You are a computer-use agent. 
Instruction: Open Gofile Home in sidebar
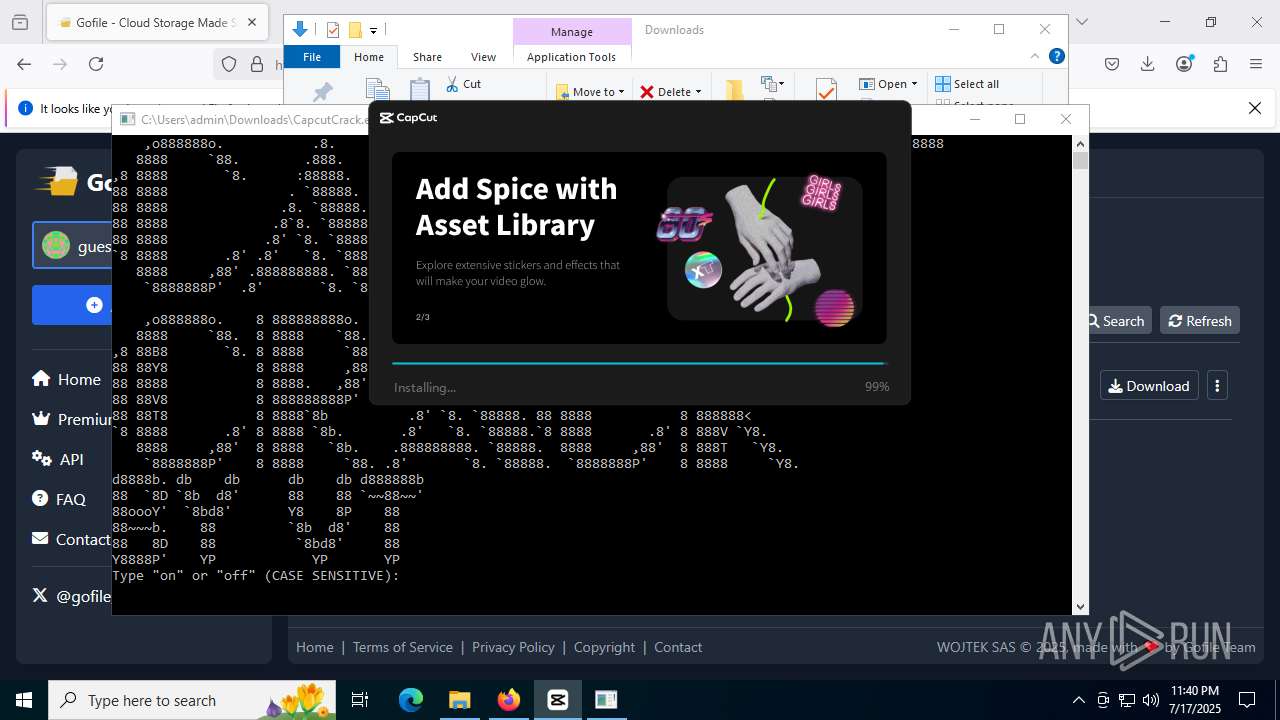click(66, 379)
